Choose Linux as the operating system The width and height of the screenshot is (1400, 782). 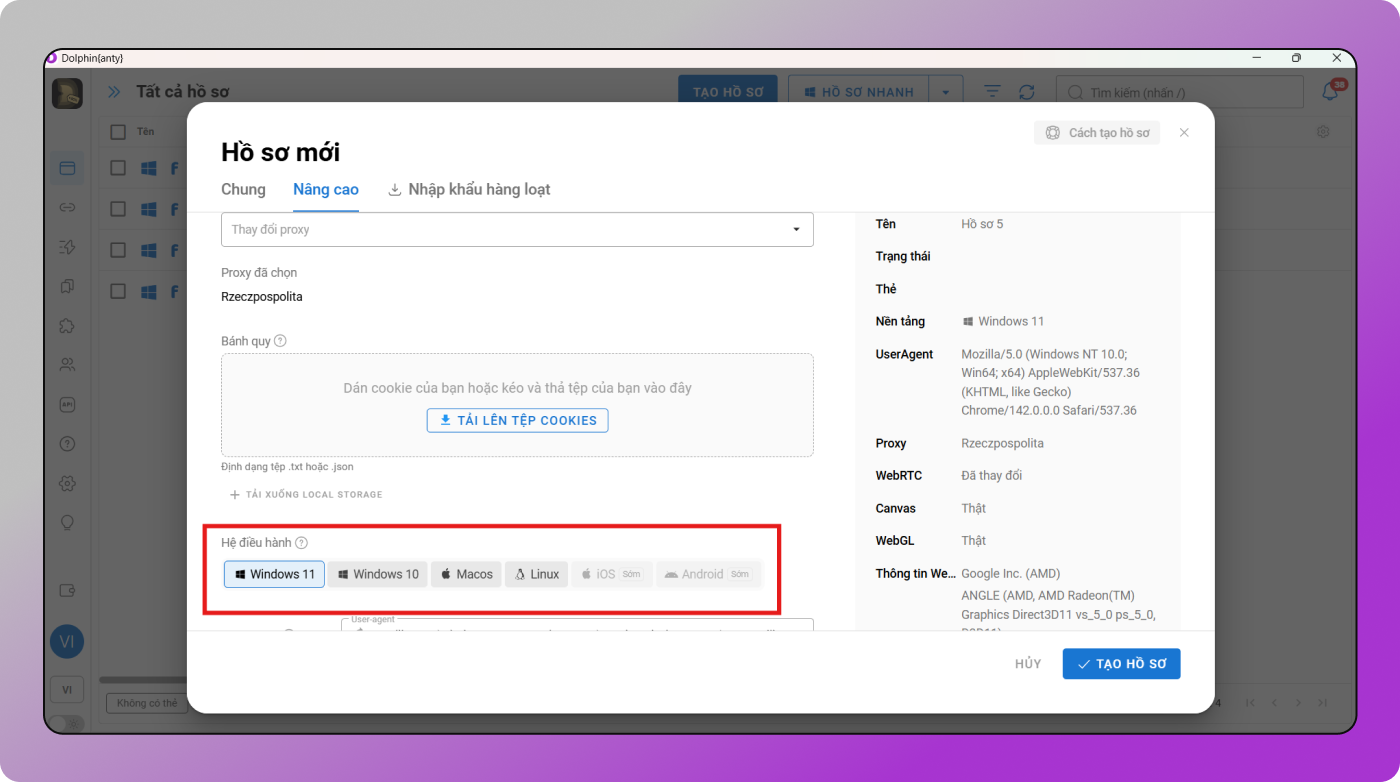coord(537,574)
